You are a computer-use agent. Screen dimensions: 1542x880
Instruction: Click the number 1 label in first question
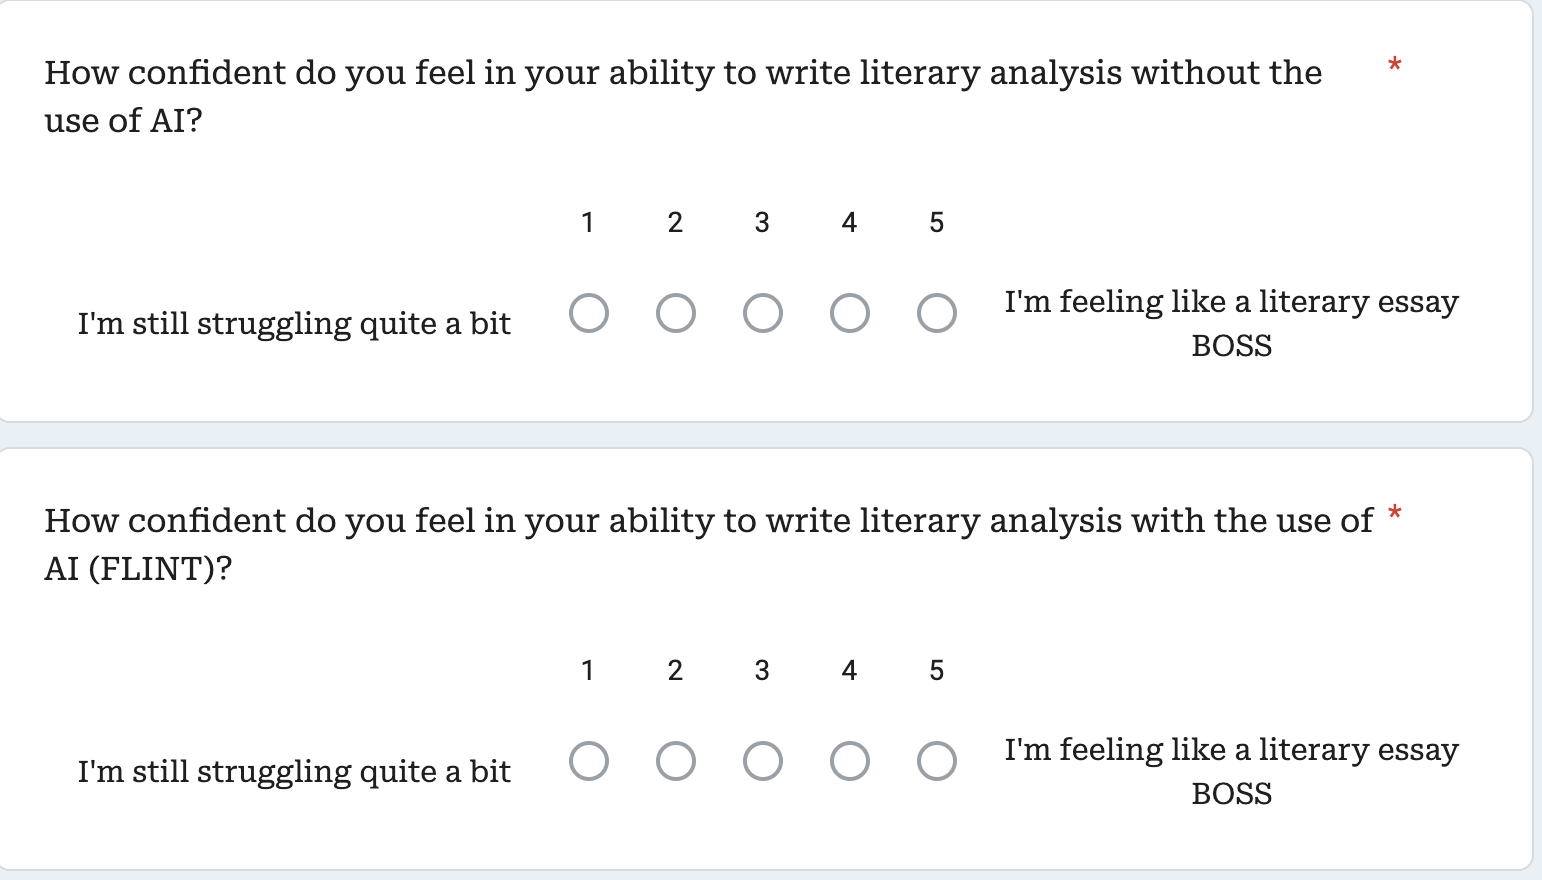588,222
